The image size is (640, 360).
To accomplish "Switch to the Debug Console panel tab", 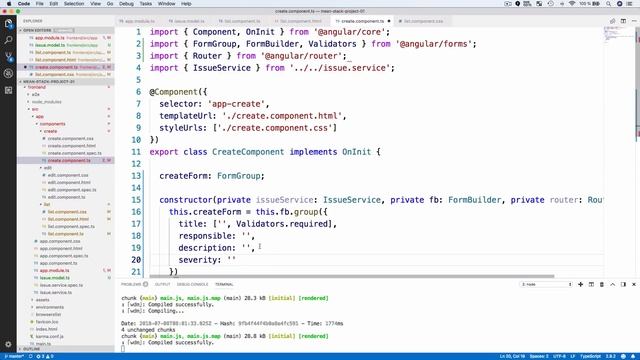I will (x=192, y=284).
